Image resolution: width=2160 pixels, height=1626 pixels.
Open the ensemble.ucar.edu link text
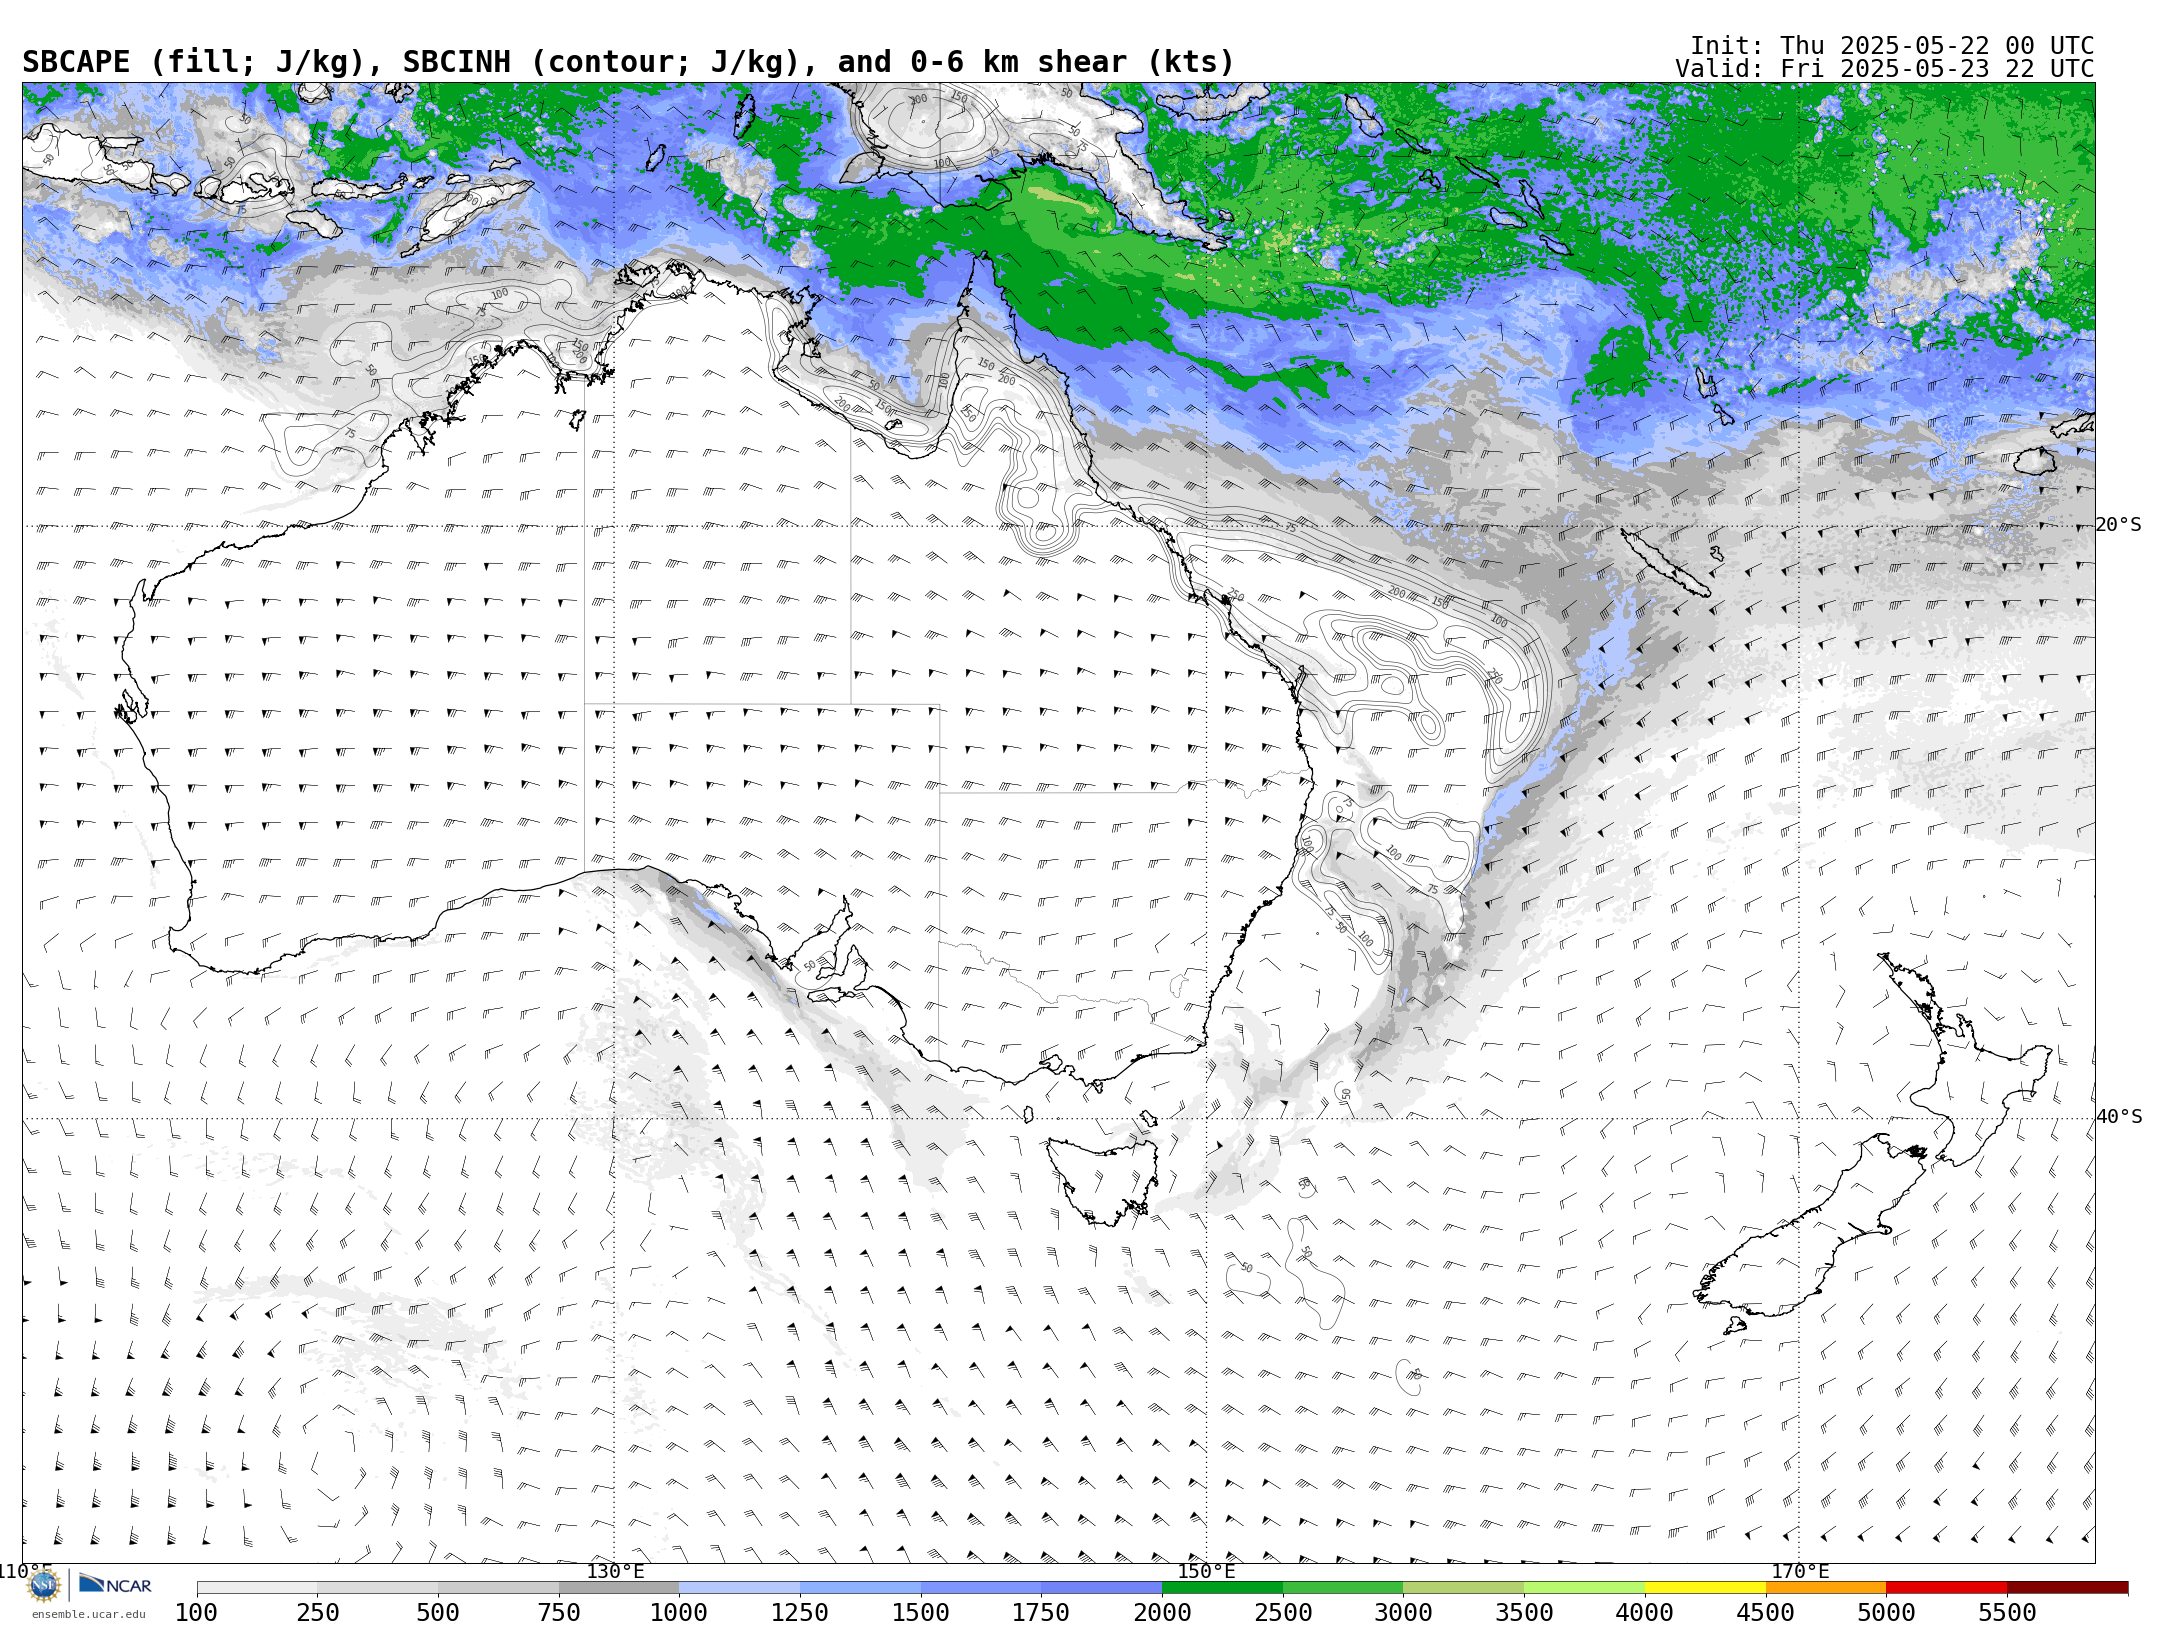point(88,1614)
